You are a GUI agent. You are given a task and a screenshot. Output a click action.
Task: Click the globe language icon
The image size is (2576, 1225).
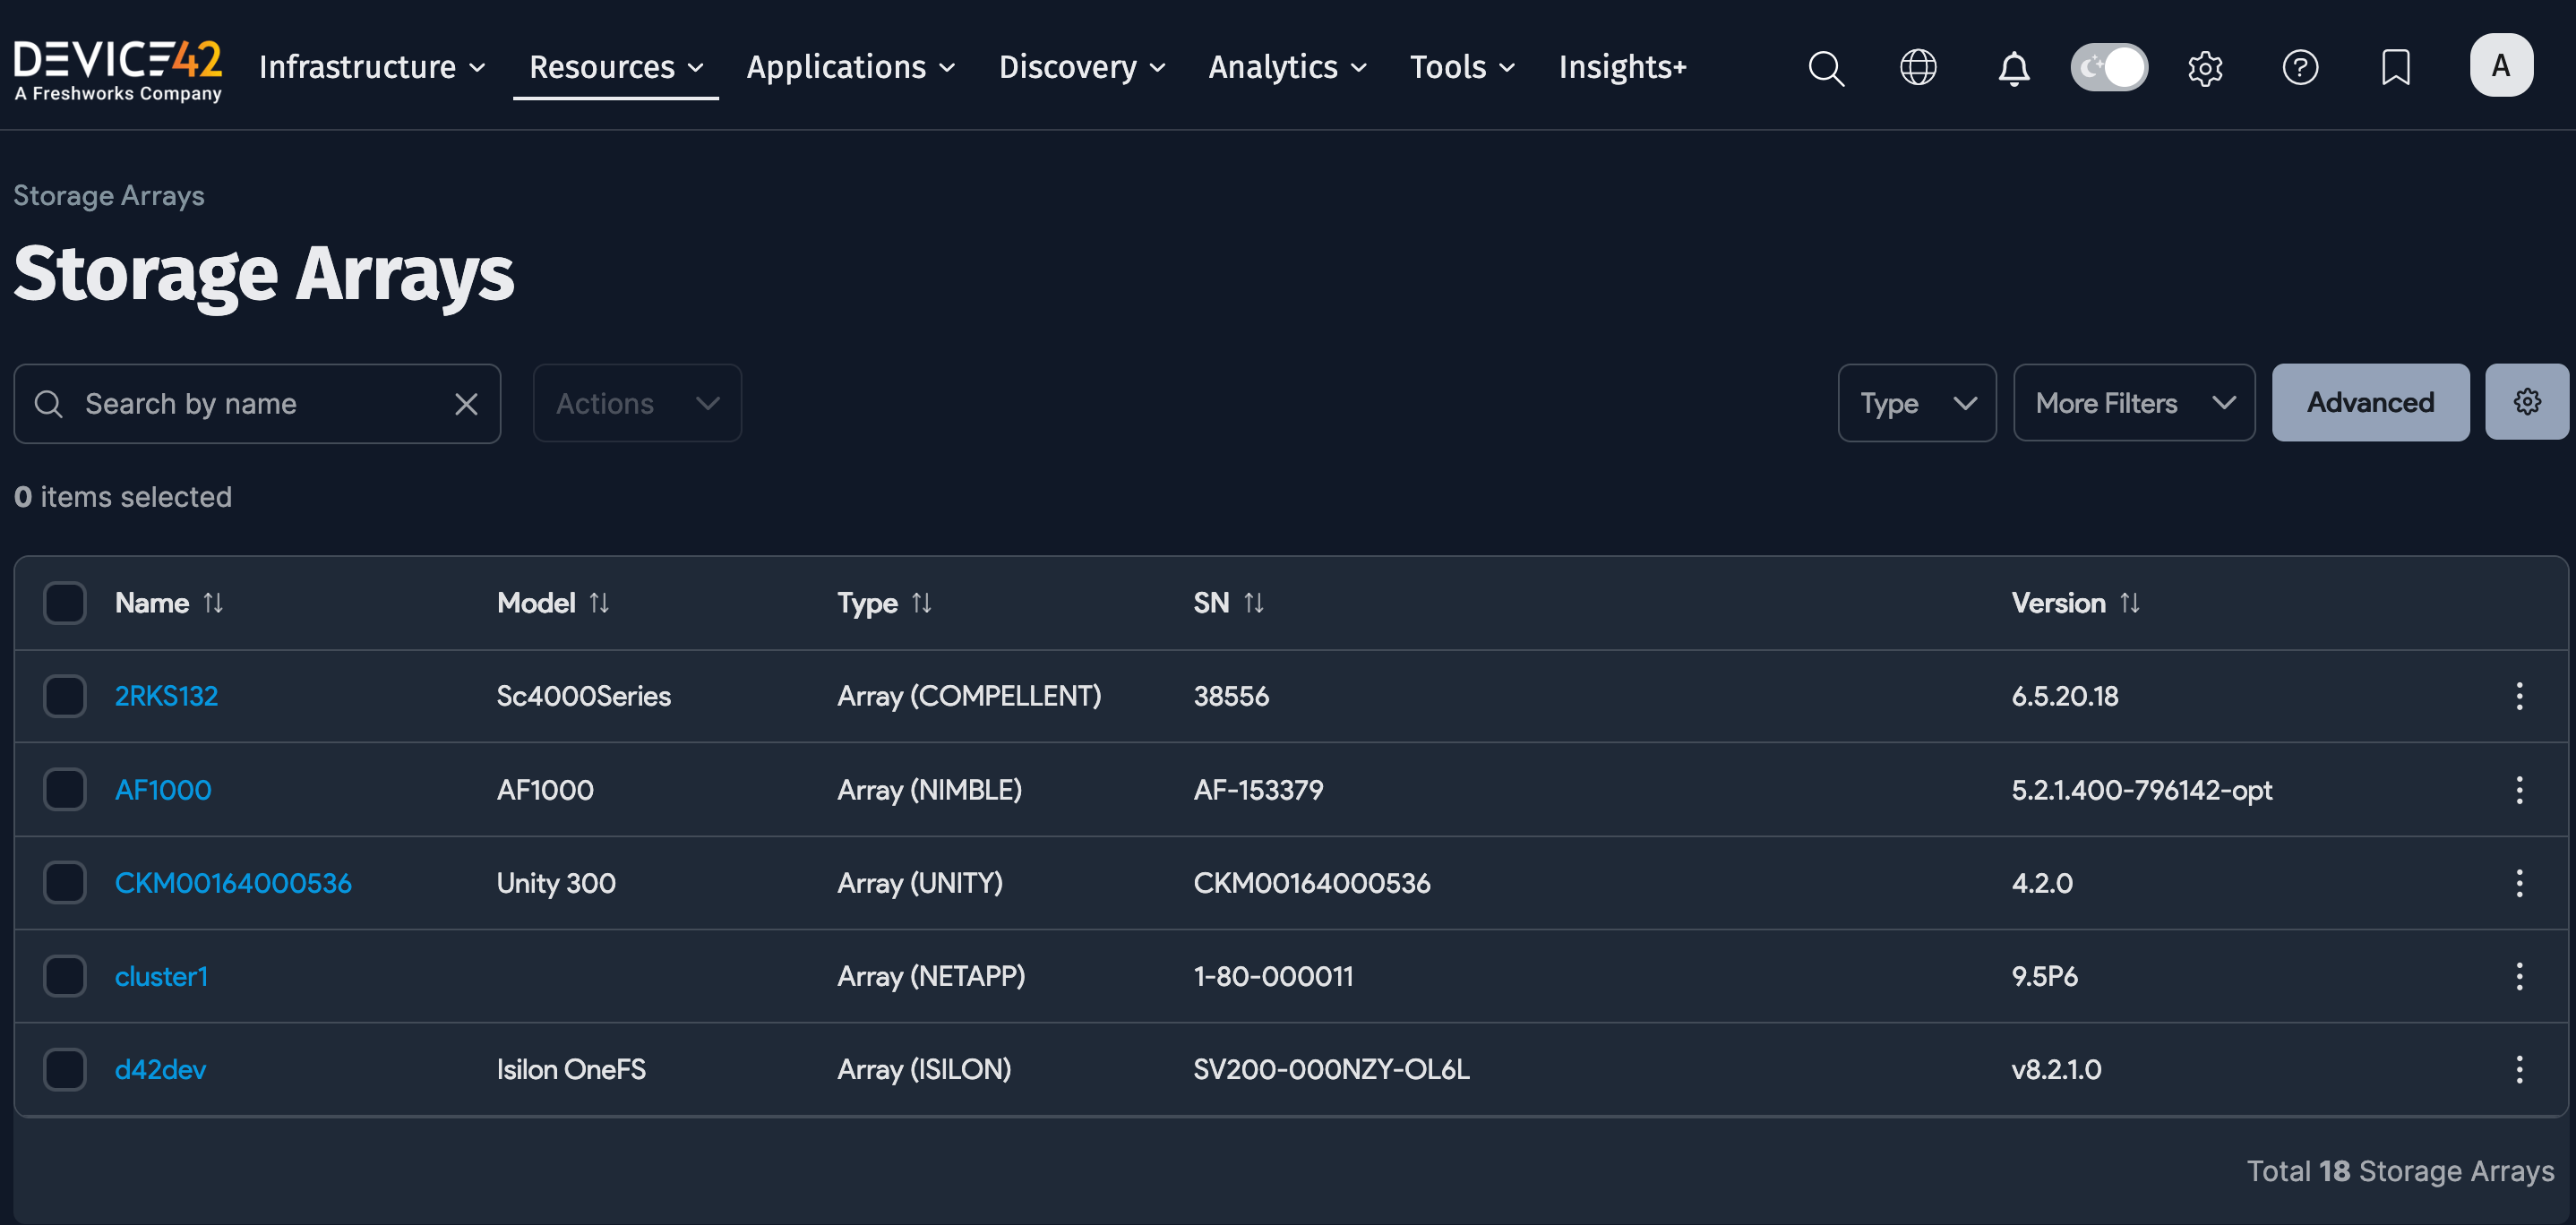(x=1918, y=67)
